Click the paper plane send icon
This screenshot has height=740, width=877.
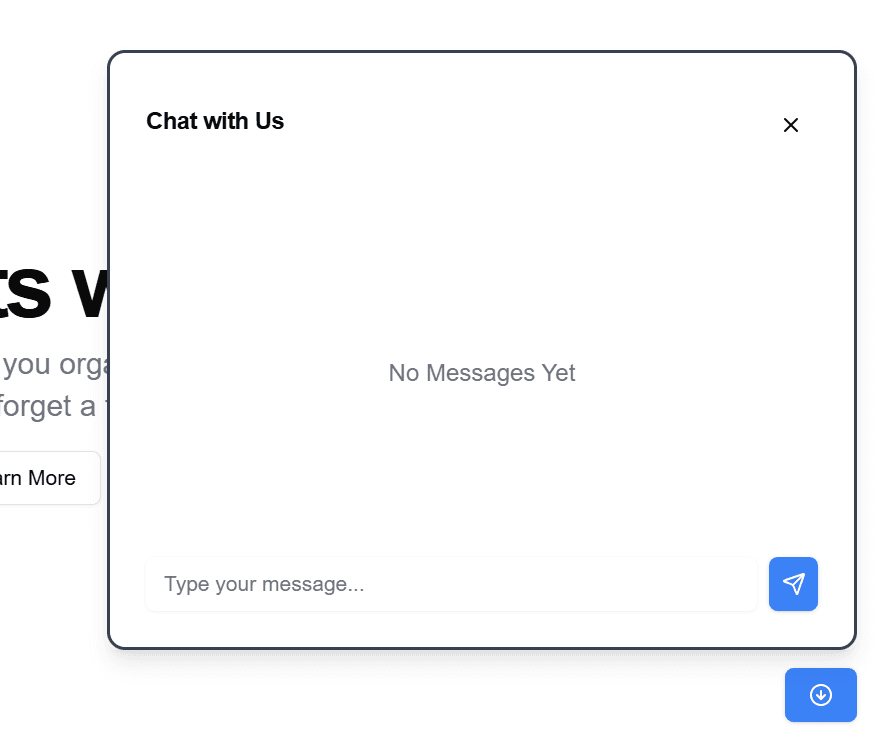793,584
